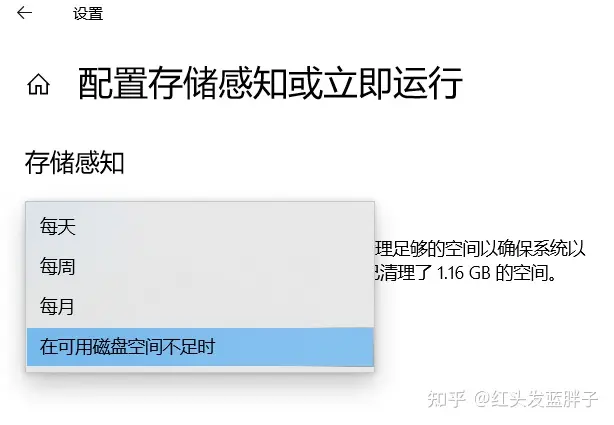Click the 设置 window title text
Screen dimensions: 614x425
pos(88,14)
